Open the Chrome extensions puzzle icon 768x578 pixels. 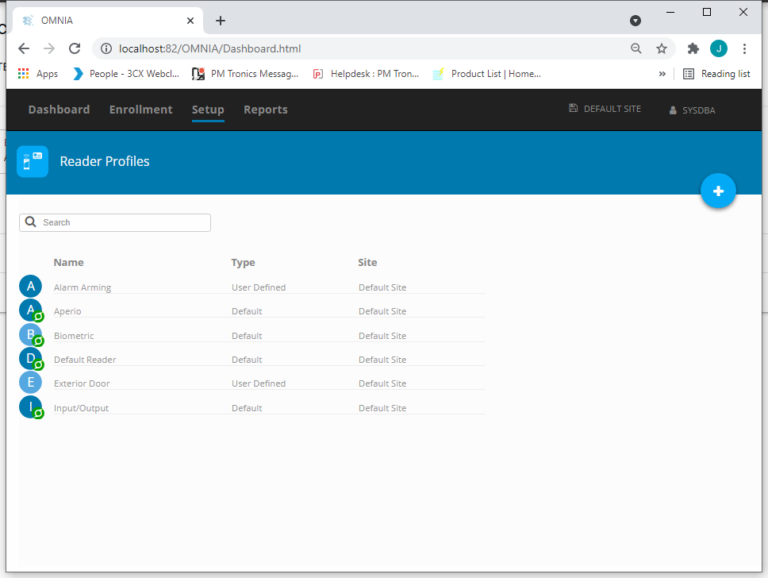click(x=693, y=48)
